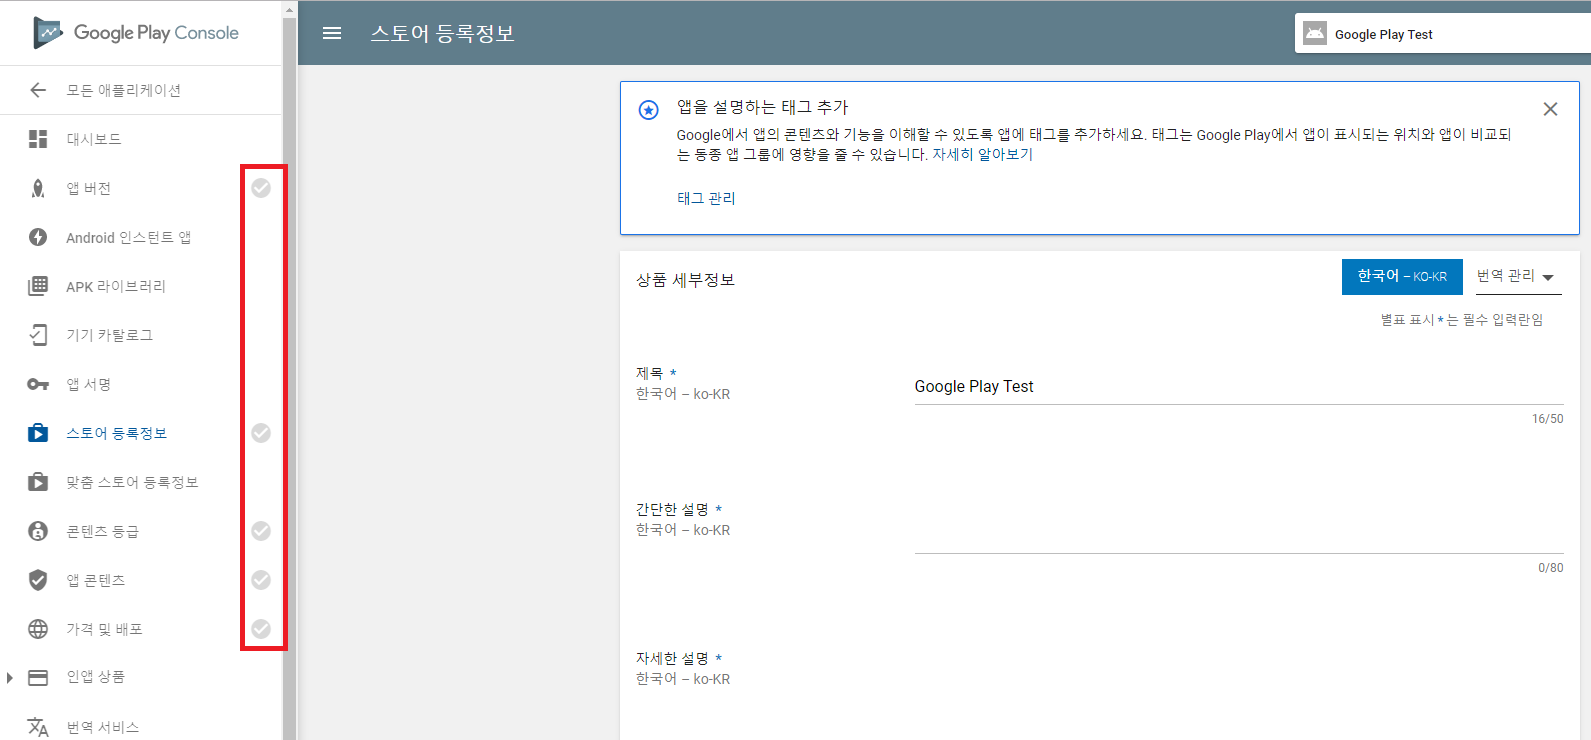Click the Google Play Console logo
1591x740 pixels.
(x=136, y=33)
